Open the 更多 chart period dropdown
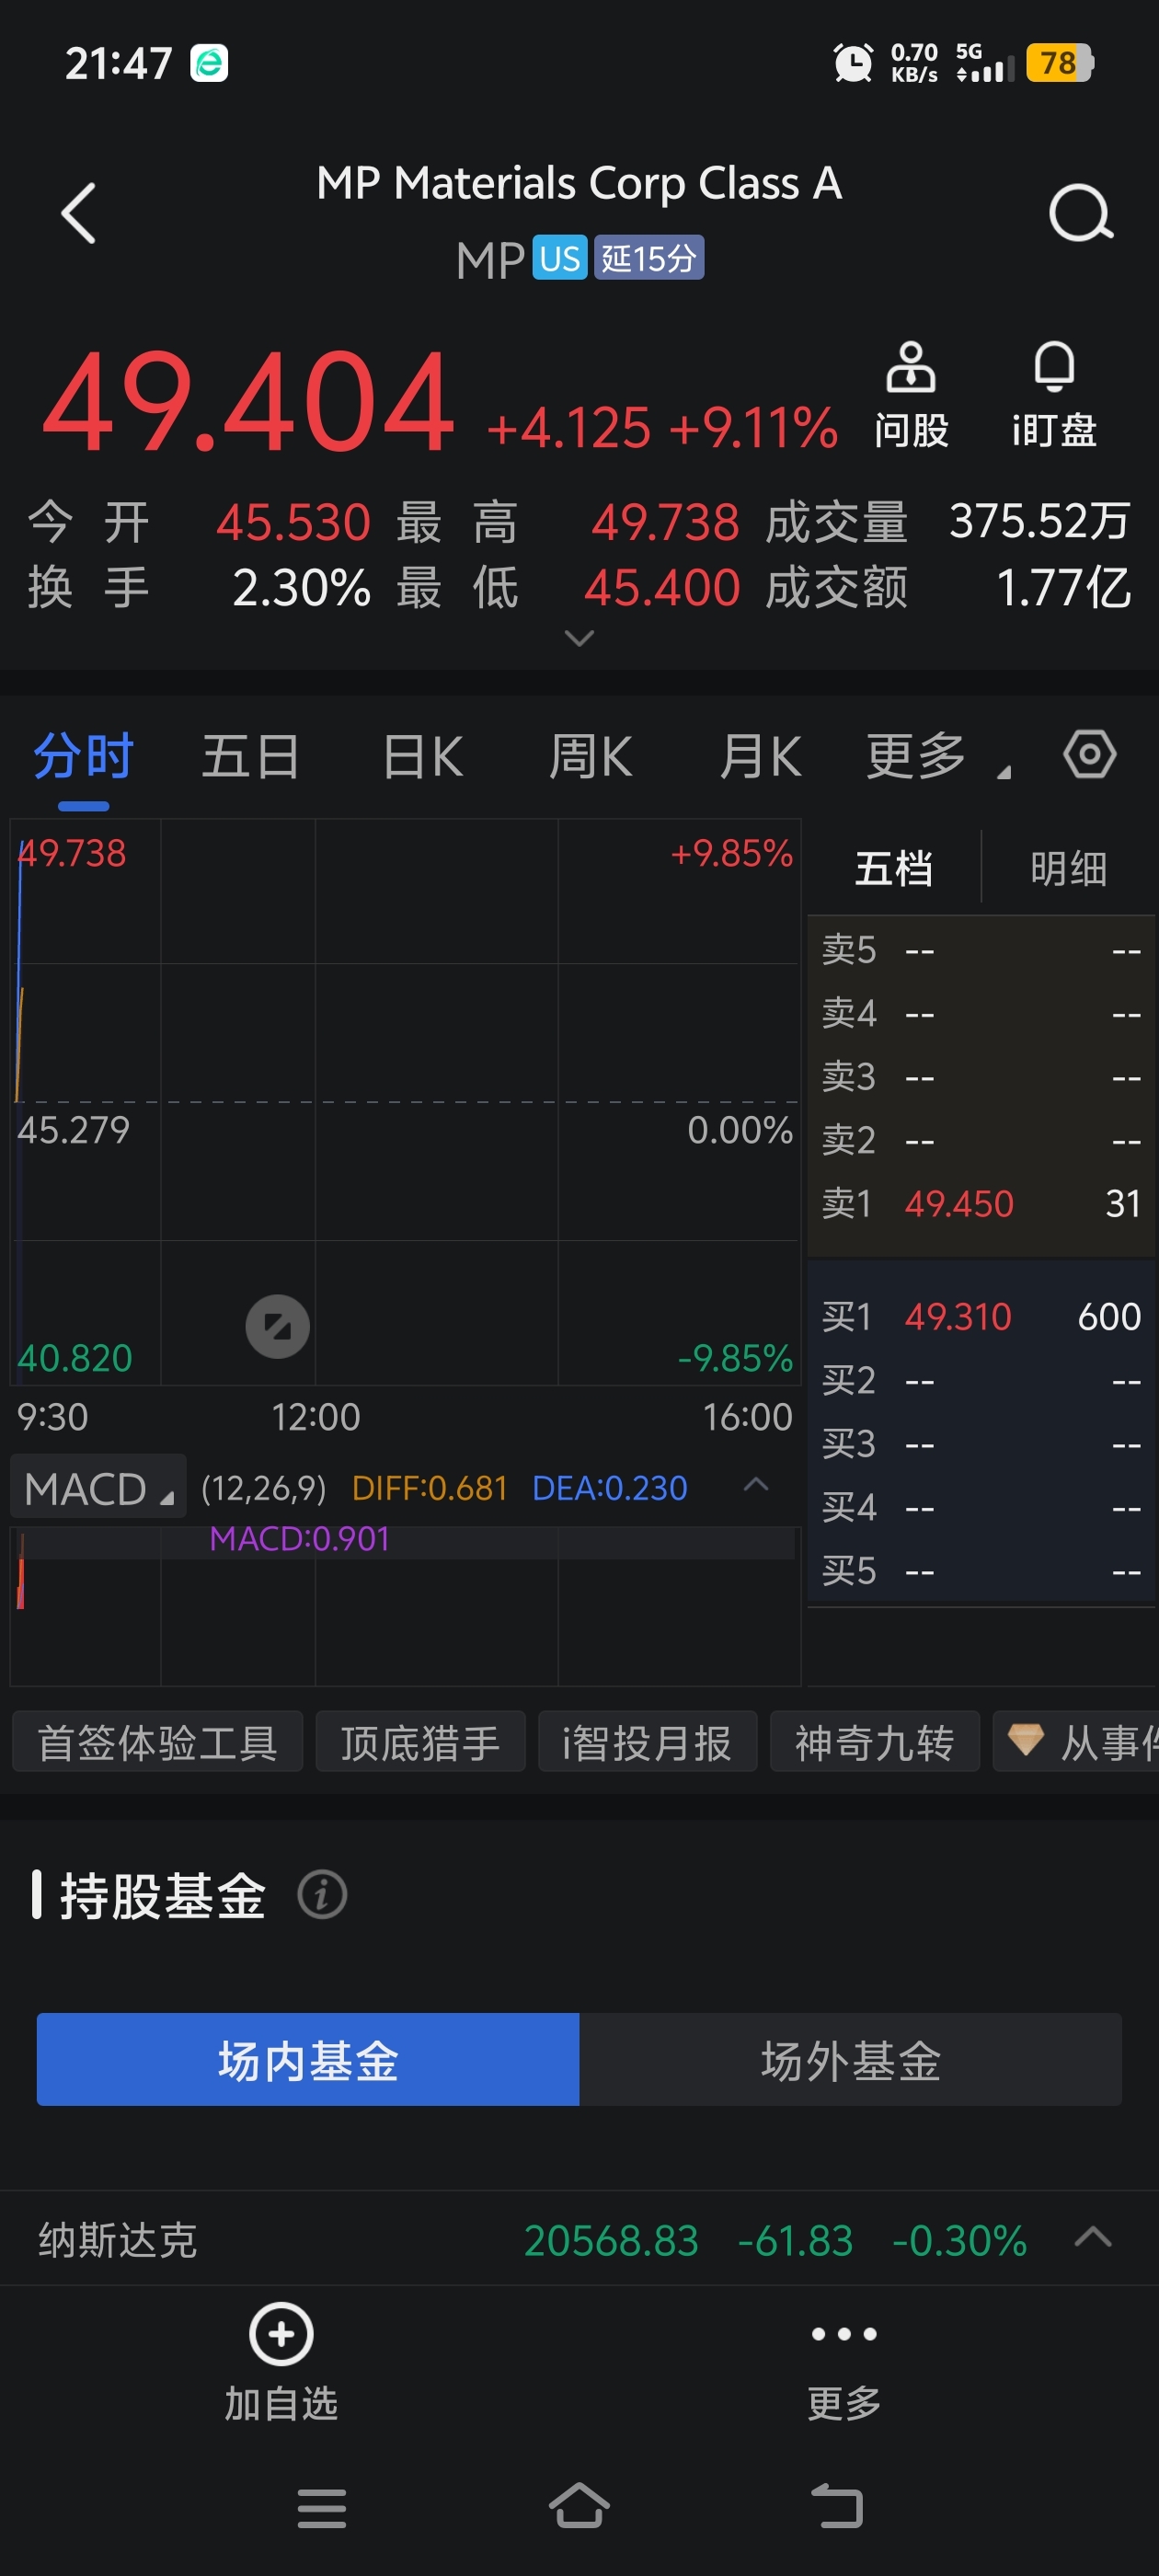Viewport: 1159px width, 2576px height. coord(937,756)
